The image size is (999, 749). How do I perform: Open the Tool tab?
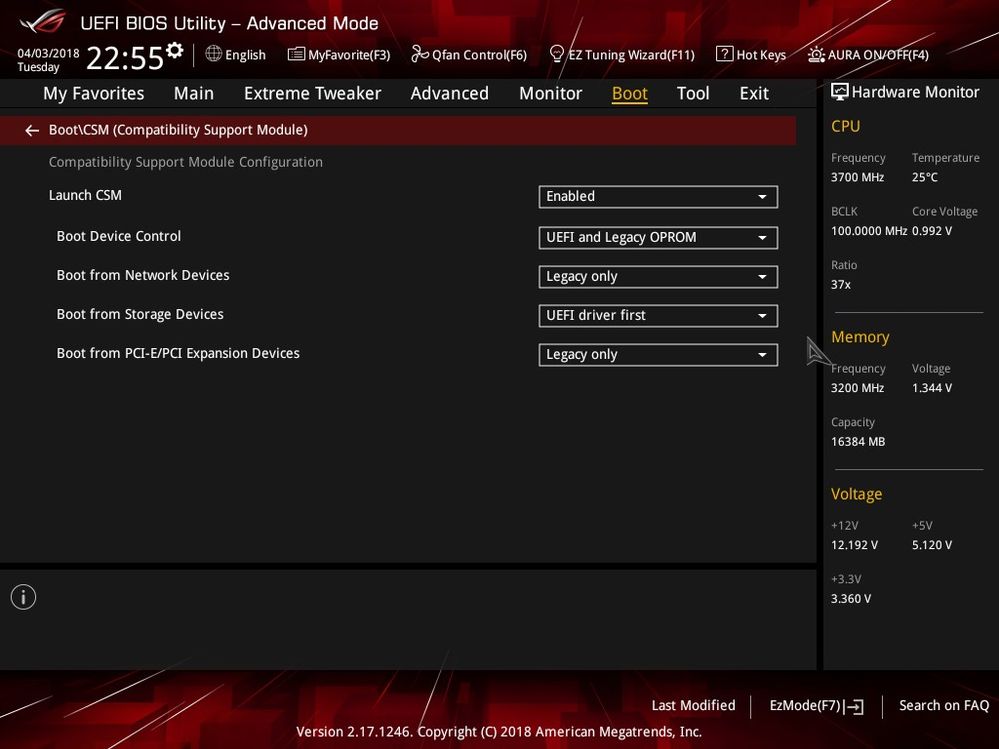(x=693, y=94)
